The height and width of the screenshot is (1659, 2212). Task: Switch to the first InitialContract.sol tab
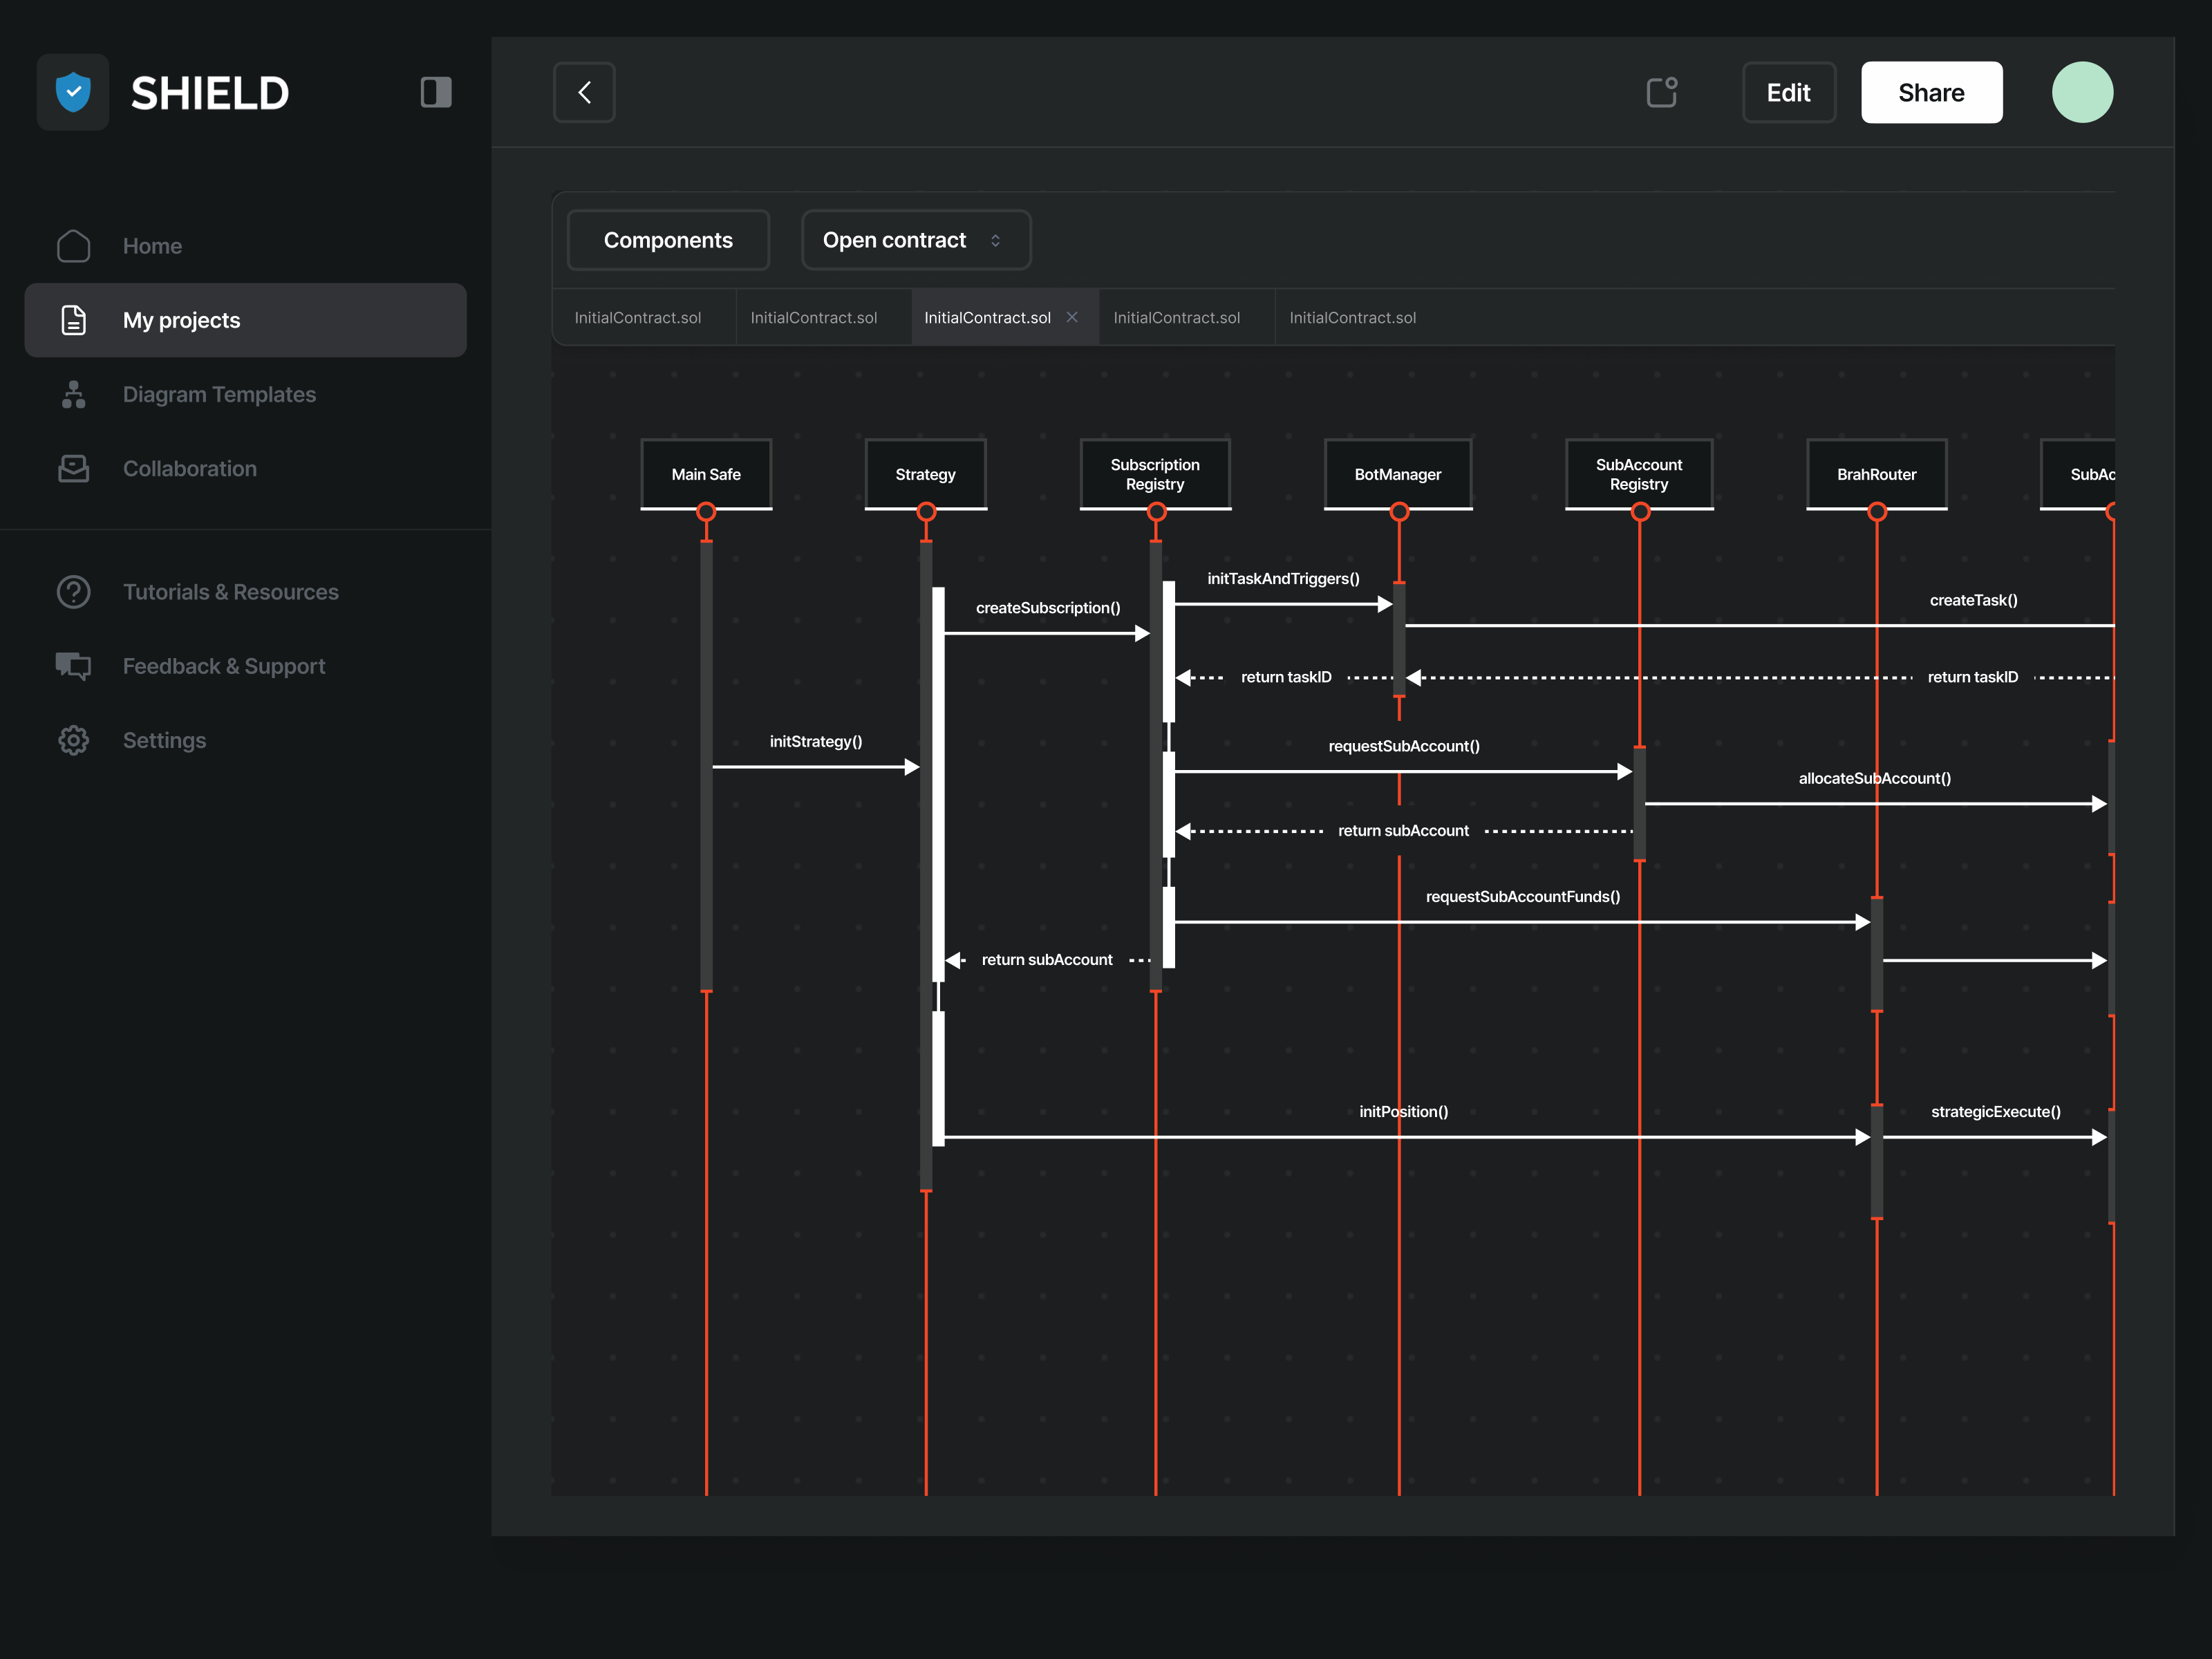[638, 318]
